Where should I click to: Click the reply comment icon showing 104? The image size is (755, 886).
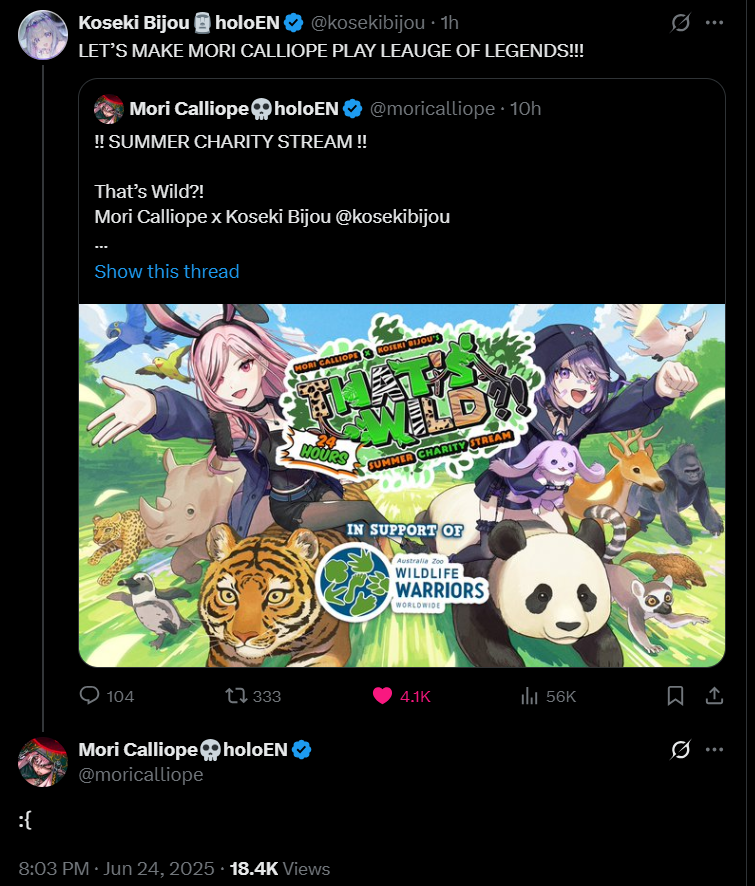pos(89,696)
